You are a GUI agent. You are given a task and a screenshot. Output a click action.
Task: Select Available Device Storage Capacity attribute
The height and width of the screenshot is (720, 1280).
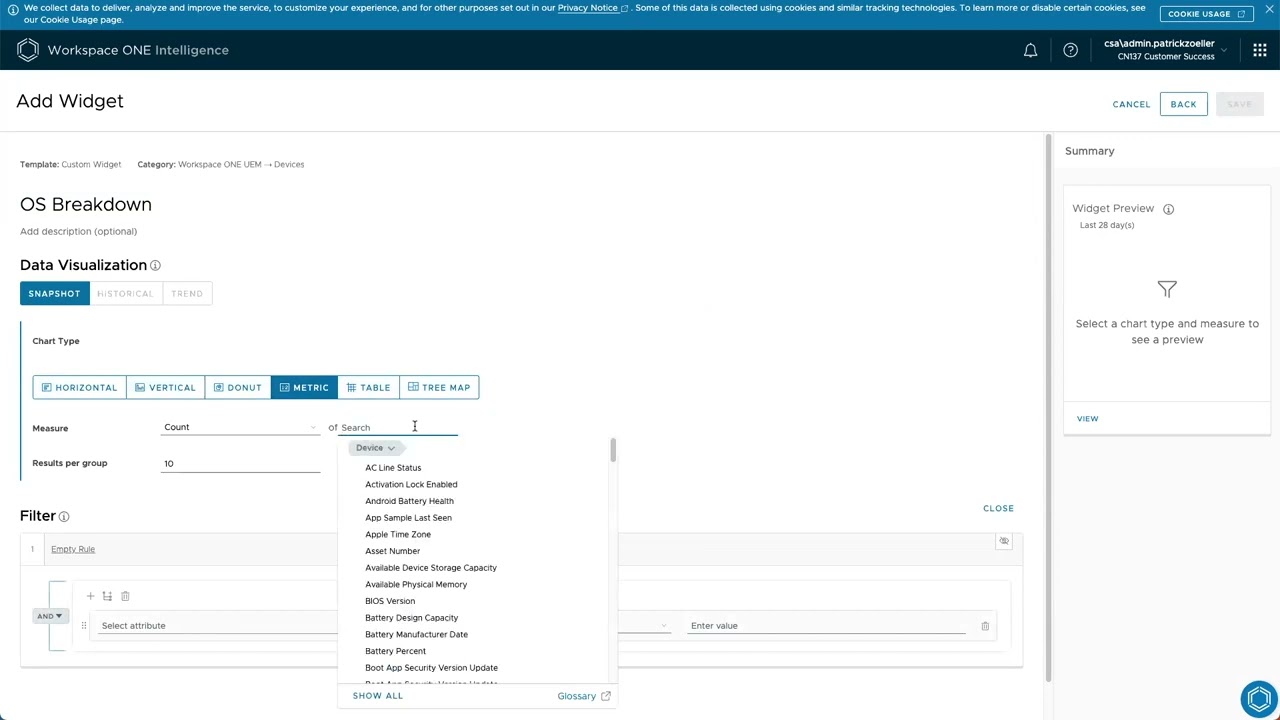tap(431, 568)
